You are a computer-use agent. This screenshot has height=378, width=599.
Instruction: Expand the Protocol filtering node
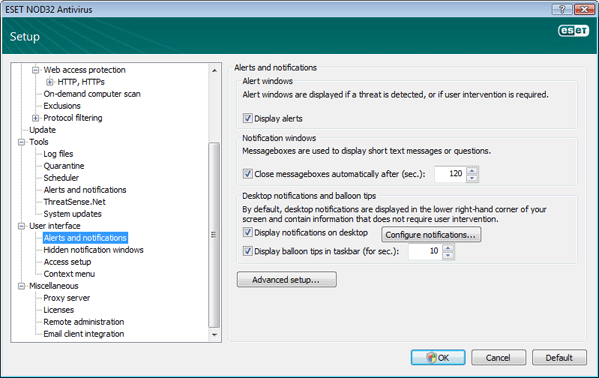(36, 118)
